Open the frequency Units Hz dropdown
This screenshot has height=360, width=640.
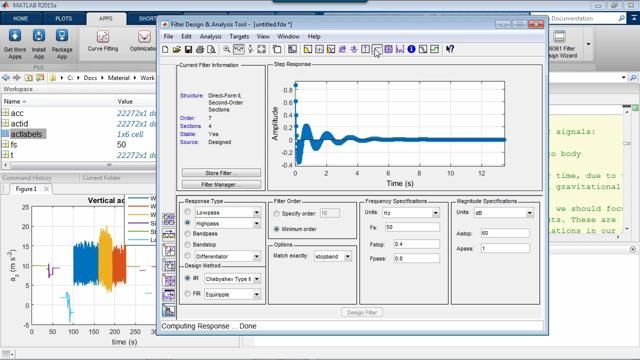point(436,213)
